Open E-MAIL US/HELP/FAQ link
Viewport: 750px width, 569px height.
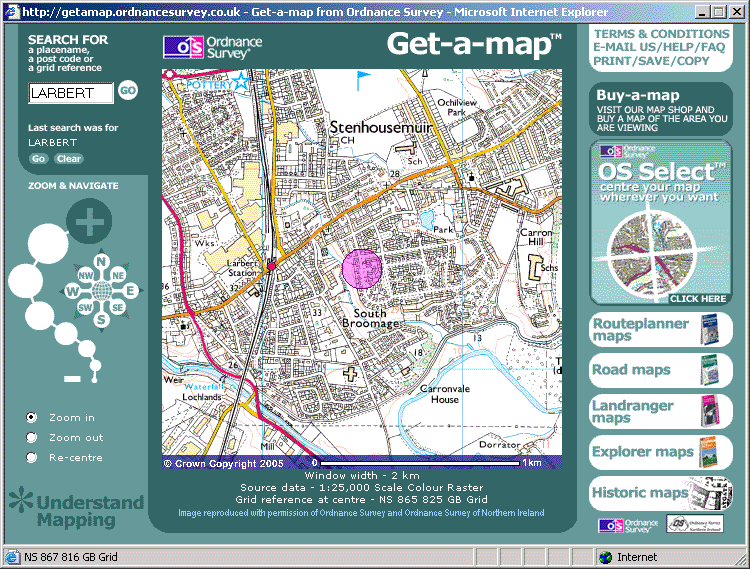click(659, 47)
